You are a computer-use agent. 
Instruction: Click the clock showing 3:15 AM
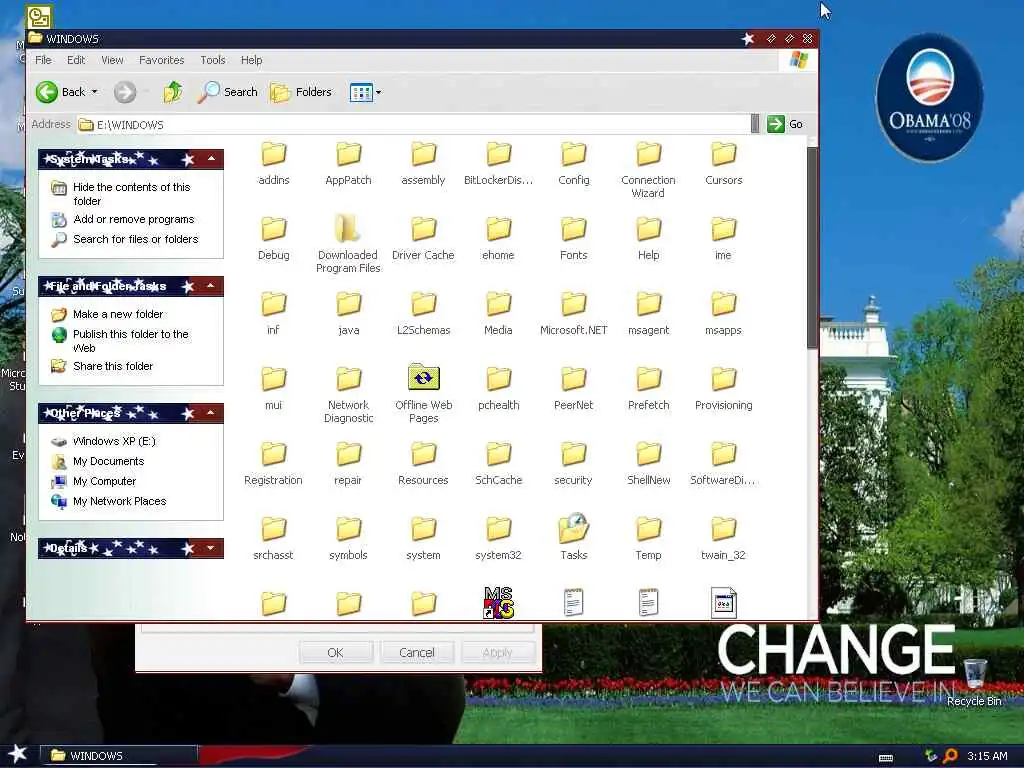987,756
